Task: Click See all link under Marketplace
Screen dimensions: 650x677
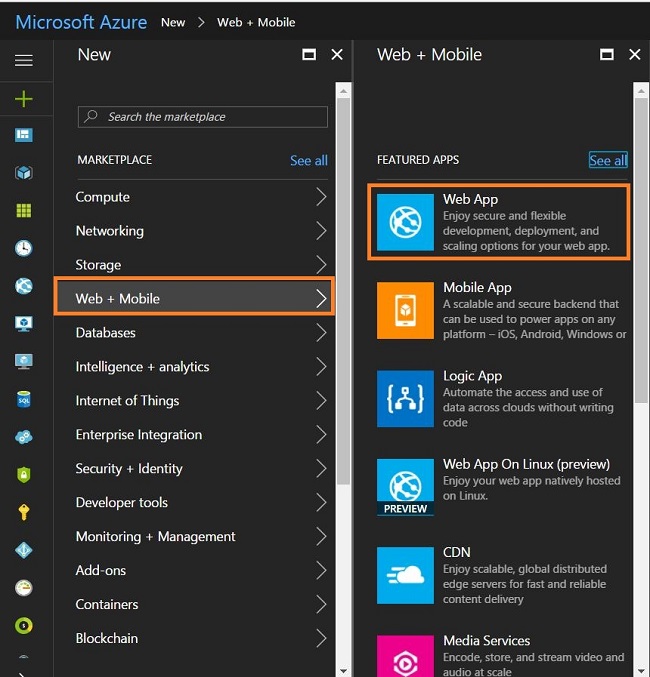Action: [308, 160]
